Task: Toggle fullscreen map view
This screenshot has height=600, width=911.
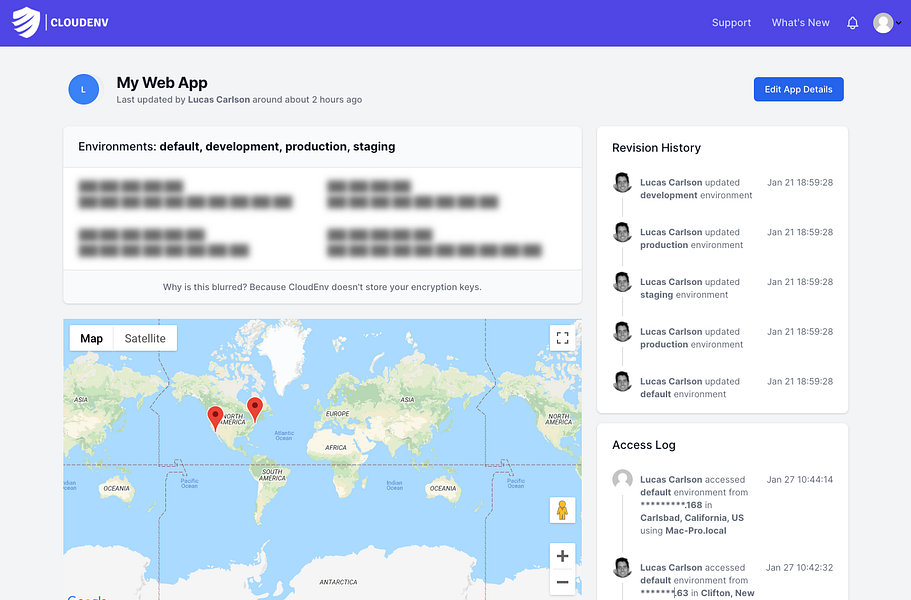Action: click(562, 338)
